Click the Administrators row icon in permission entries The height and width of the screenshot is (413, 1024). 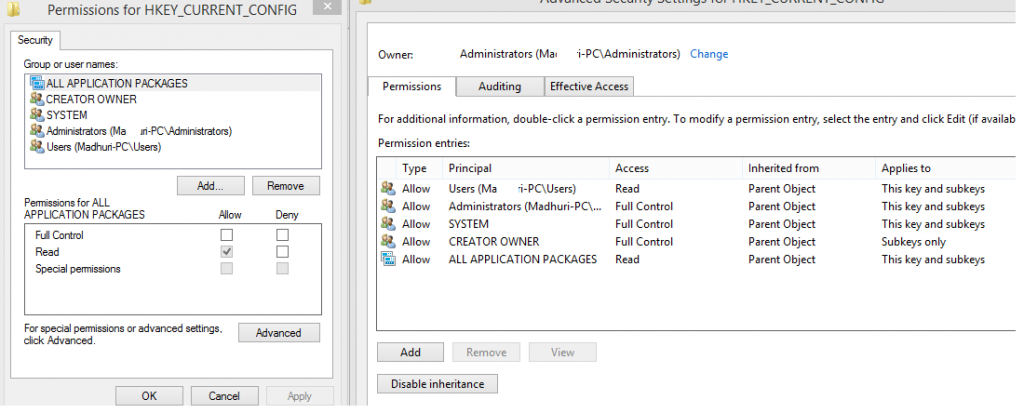pyautogui.click(x=388, y=206)
